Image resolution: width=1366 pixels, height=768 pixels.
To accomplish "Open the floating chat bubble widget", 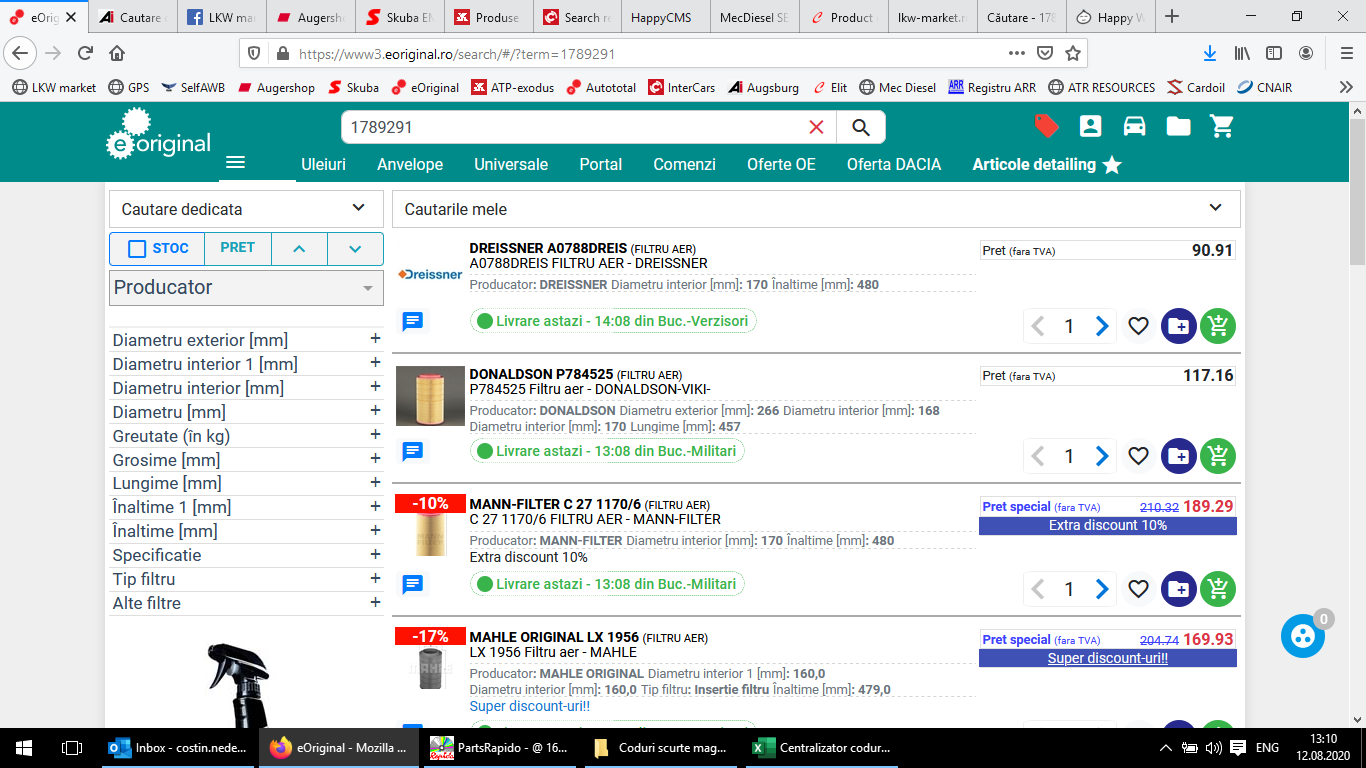I will (x=1303, y=636).
